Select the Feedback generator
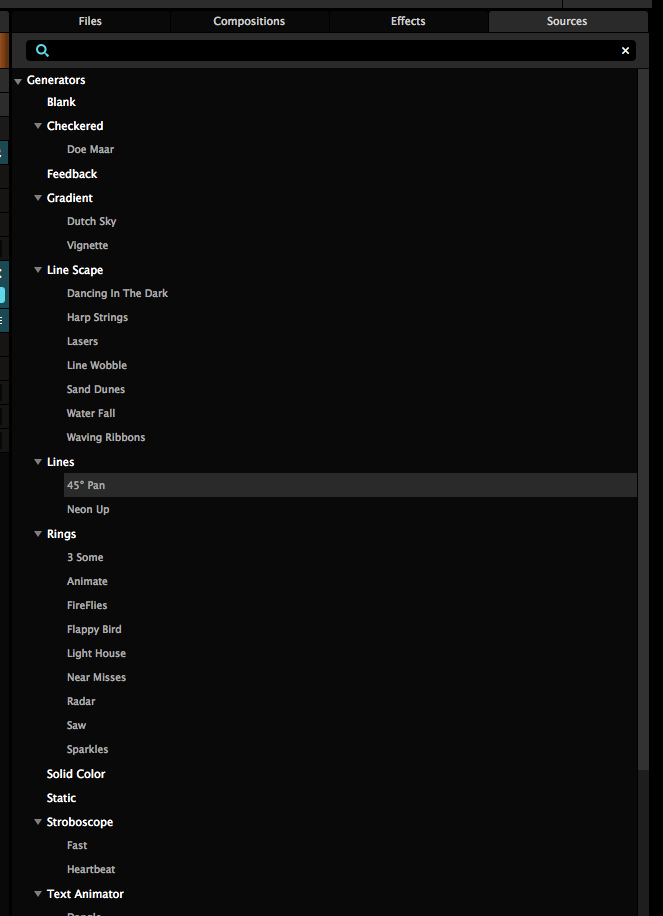663x916 pixels. [x=72, y=174]
